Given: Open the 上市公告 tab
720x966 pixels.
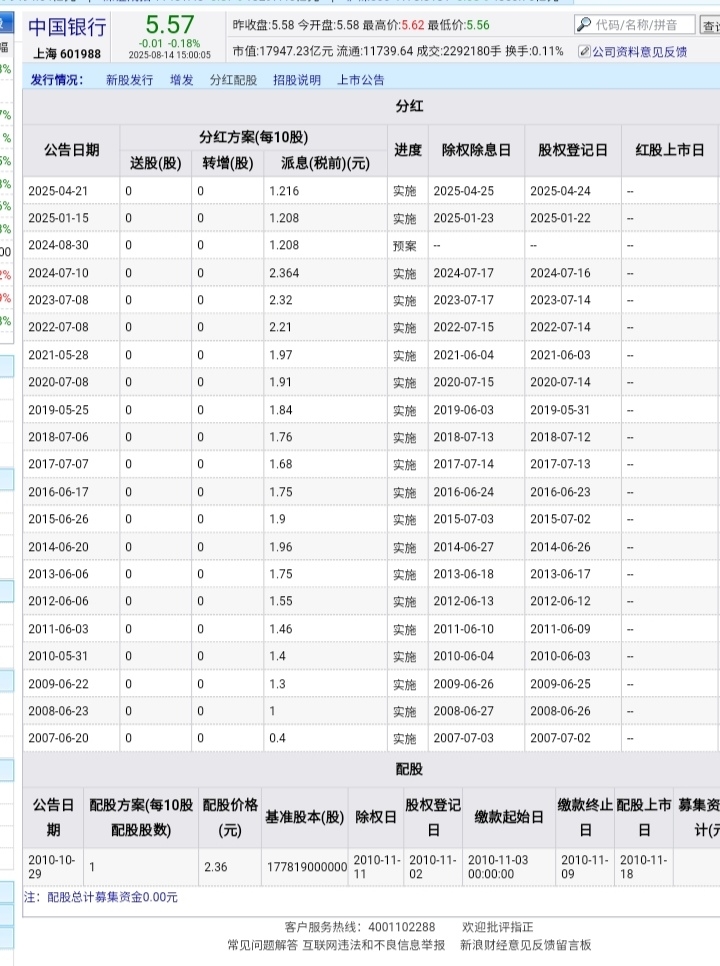Looking at the screenshot, I should pyautogui.click(x=361, y=79).
